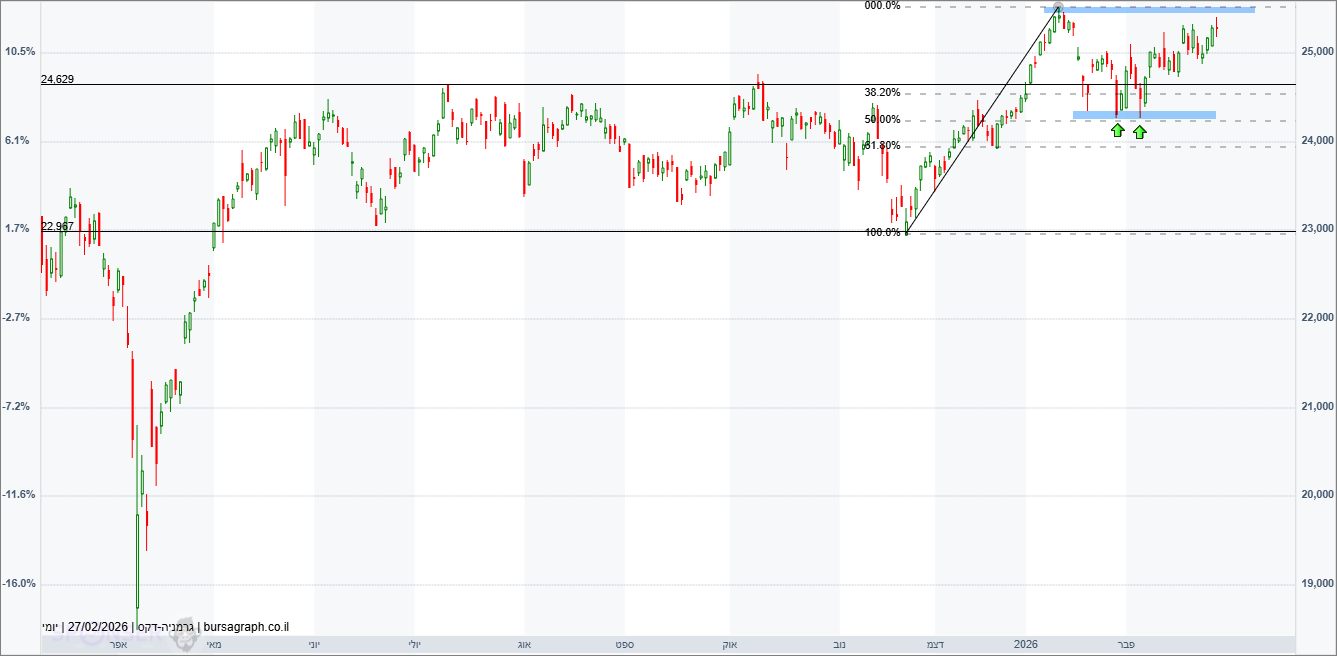Click the דצמ month label on time axis
Image resolution: width=1337 pixels, height=656 pixels.
click(x=937, y=645)
